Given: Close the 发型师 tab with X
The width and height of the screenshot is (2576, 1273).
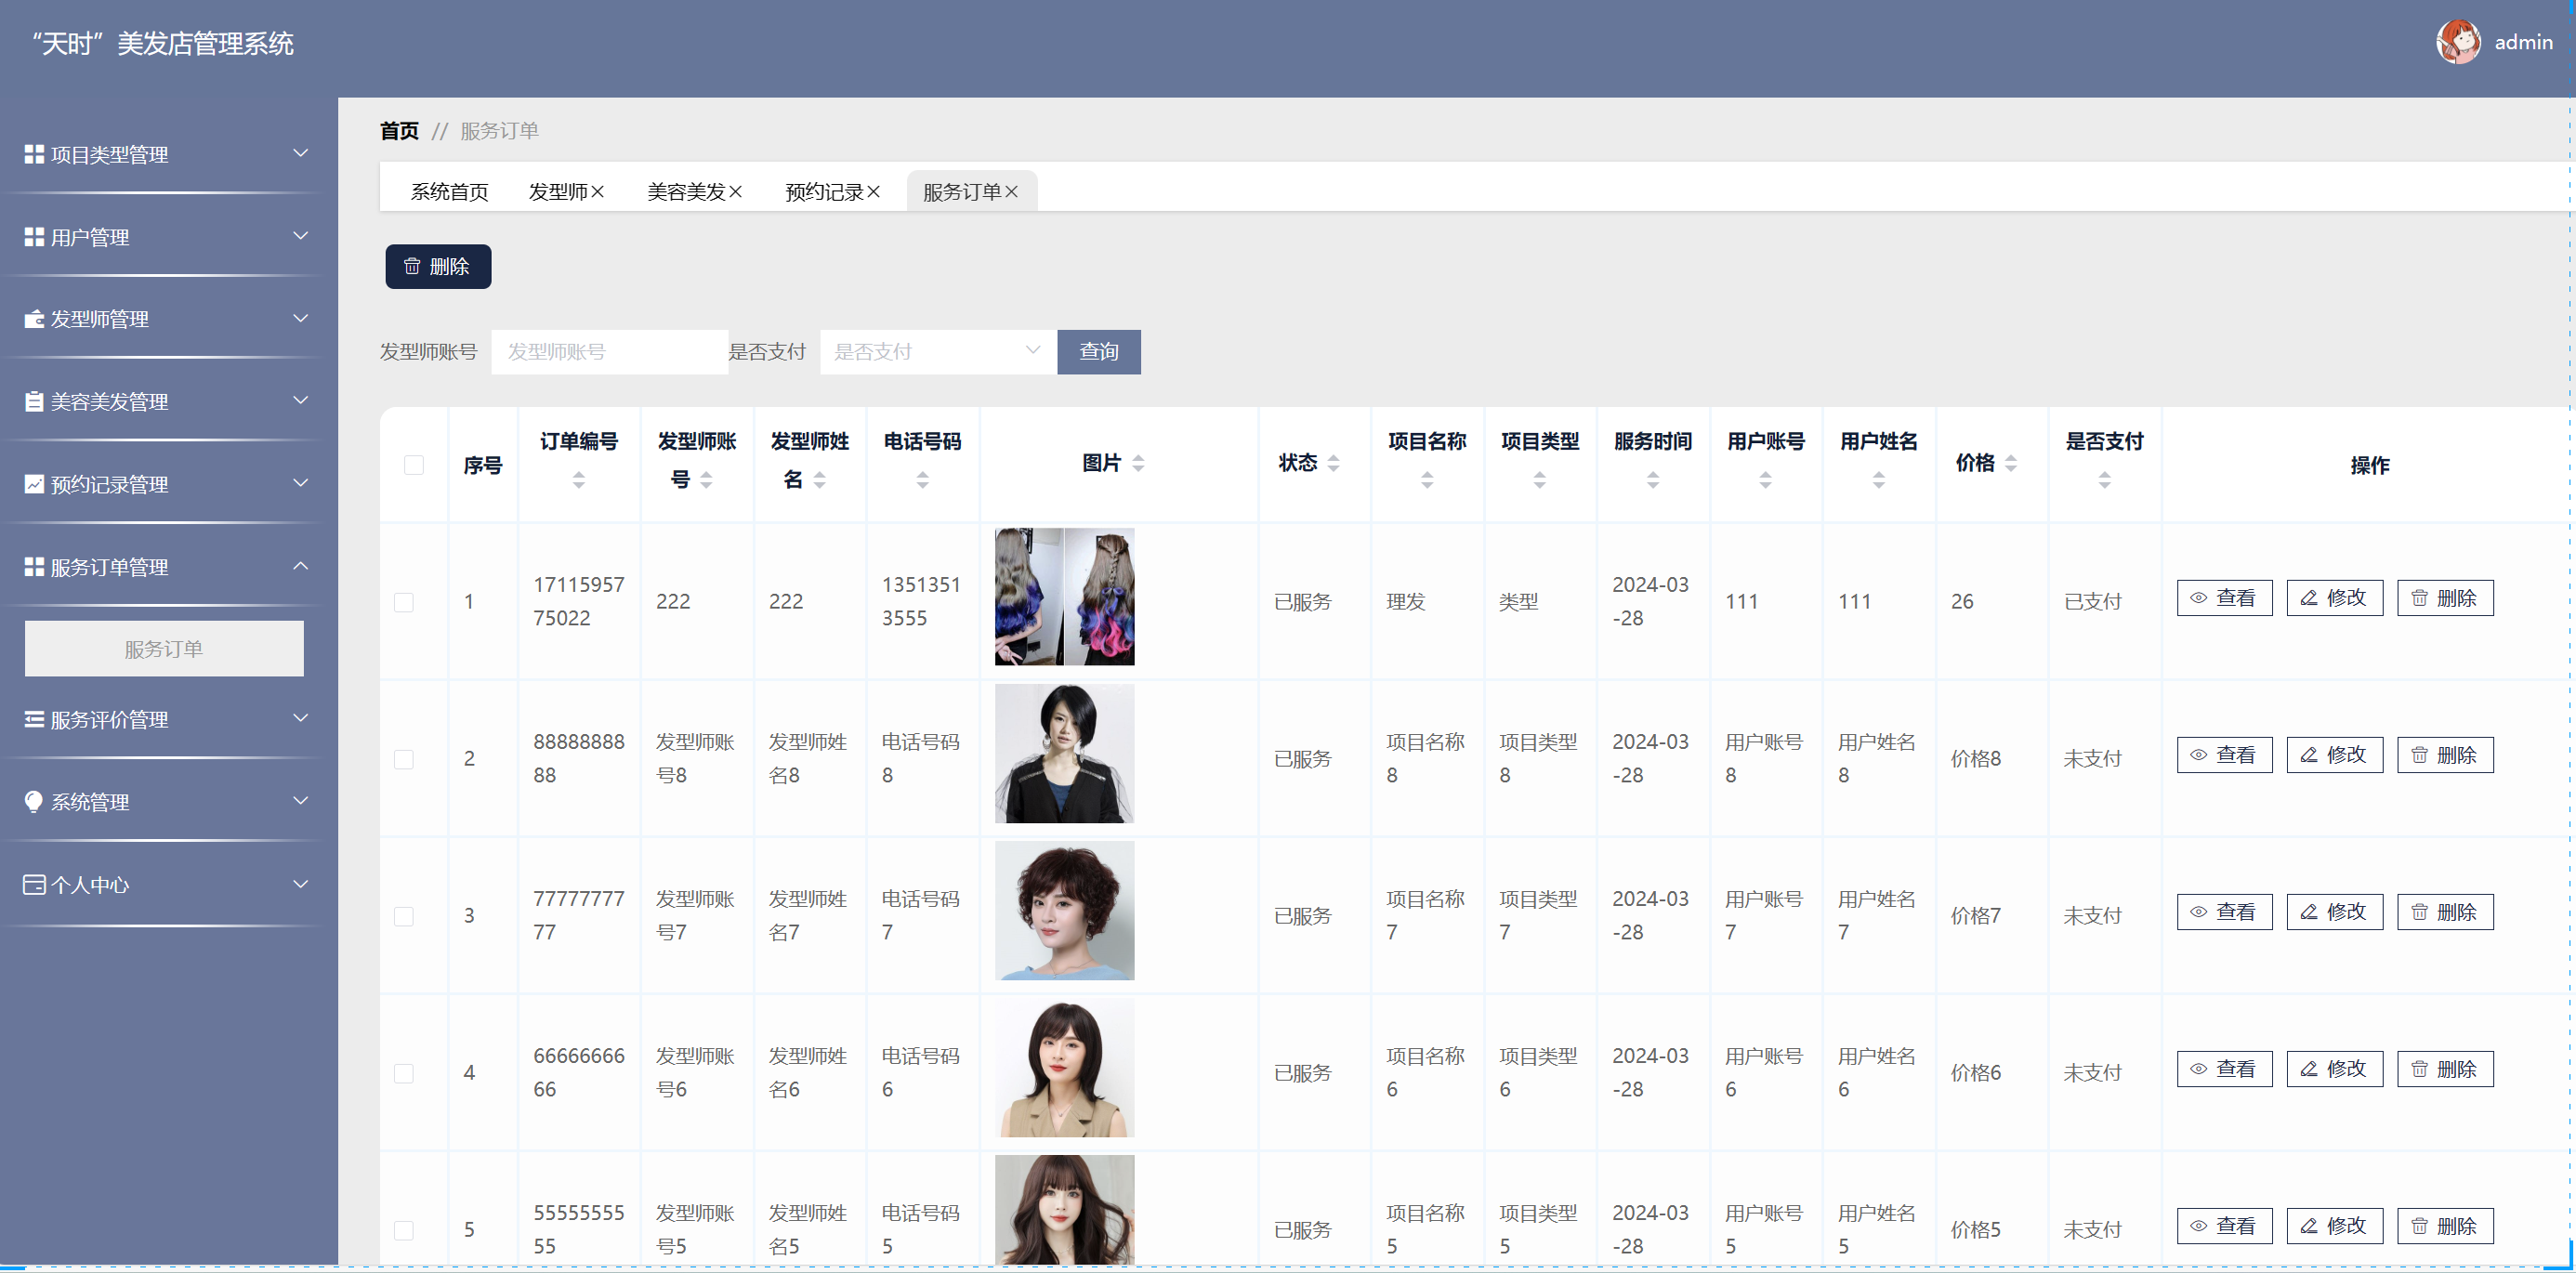Looking at the screenshot, I should [598, 192].
